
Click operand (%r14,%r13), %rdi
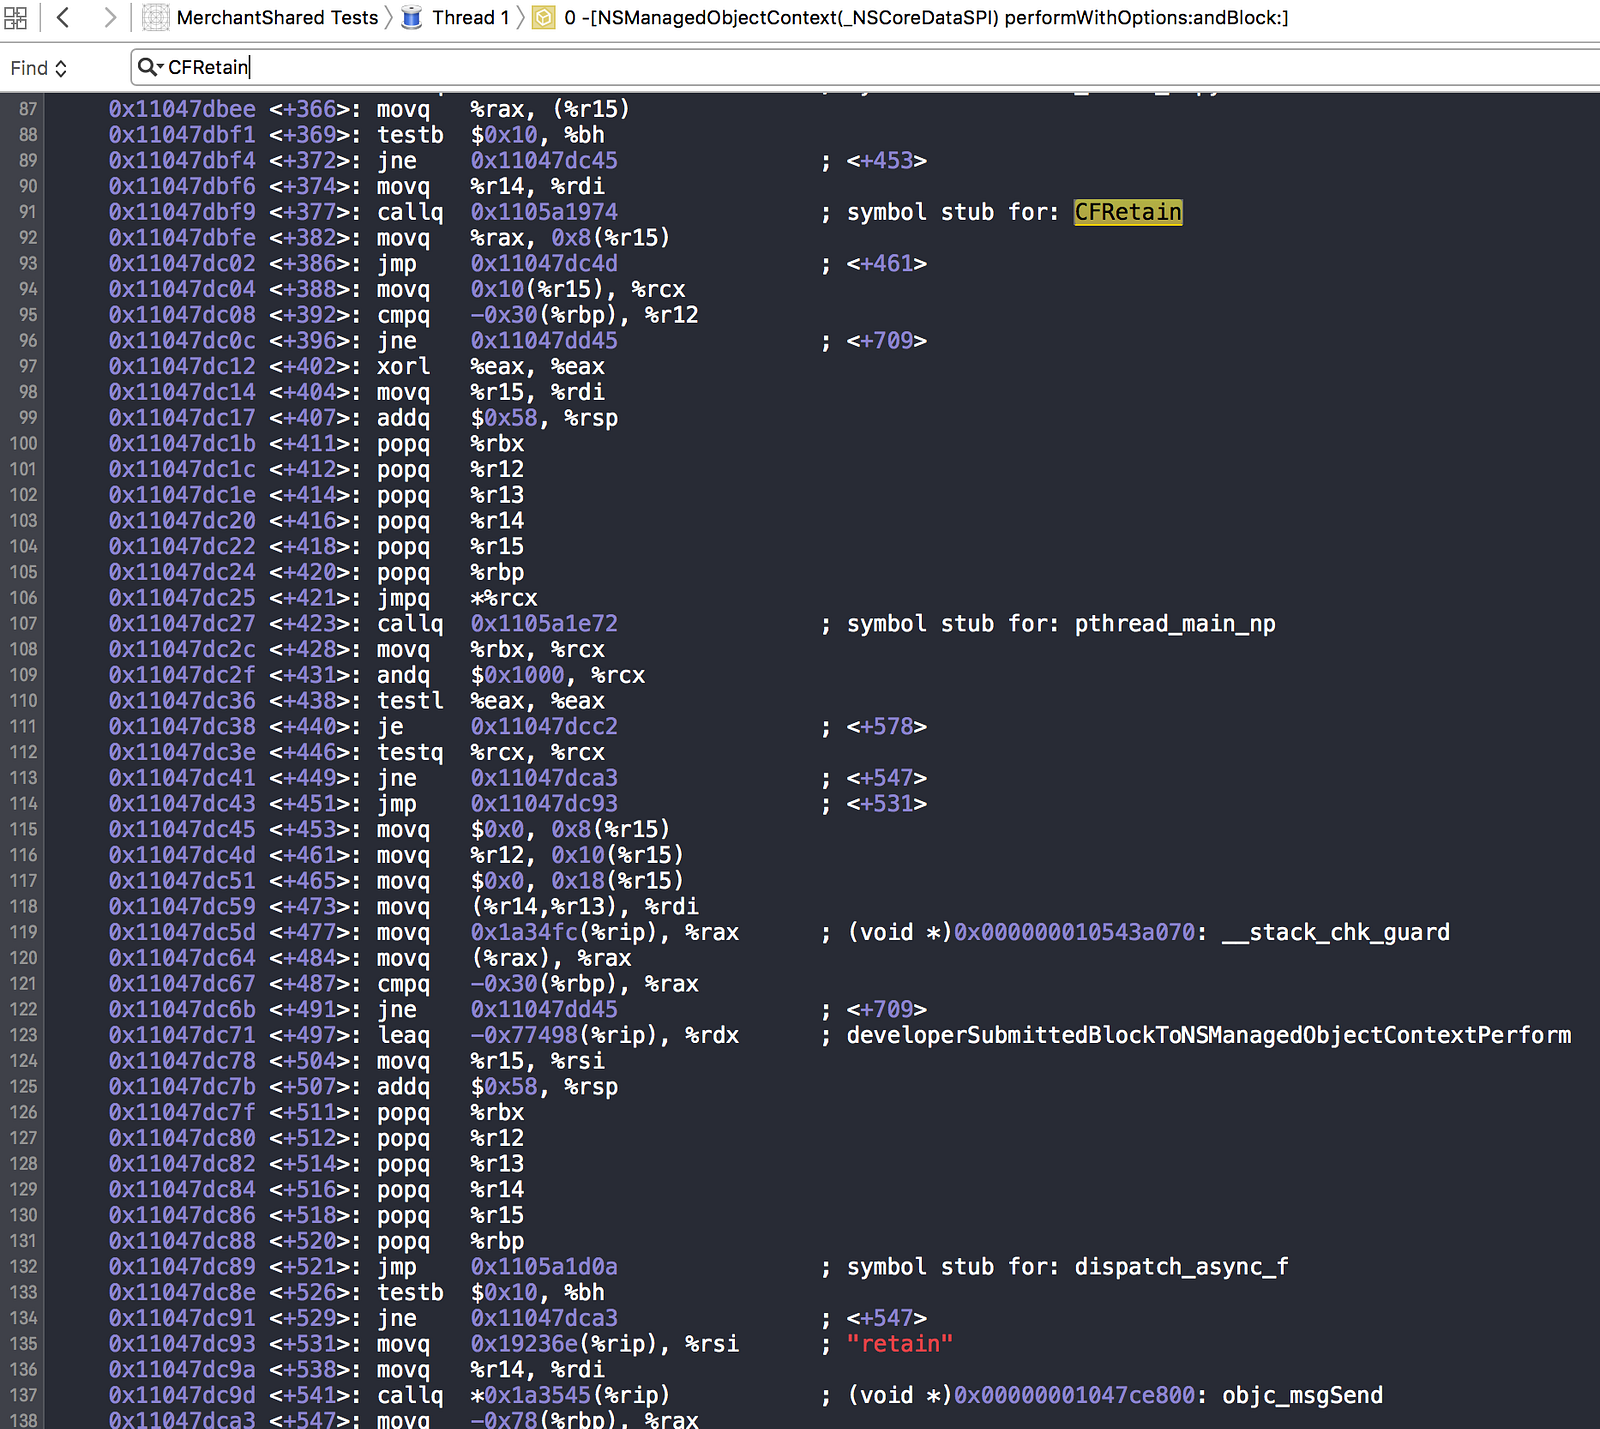tap(585, 907)
